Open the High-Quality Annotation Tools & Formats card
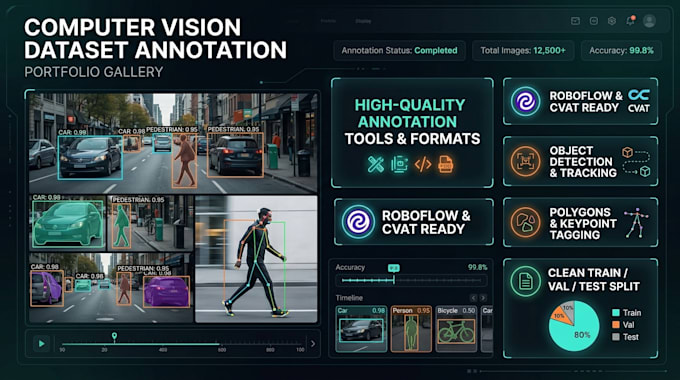Image resolution: width=680 pixels, height=380 pixels. click(412, 132)
